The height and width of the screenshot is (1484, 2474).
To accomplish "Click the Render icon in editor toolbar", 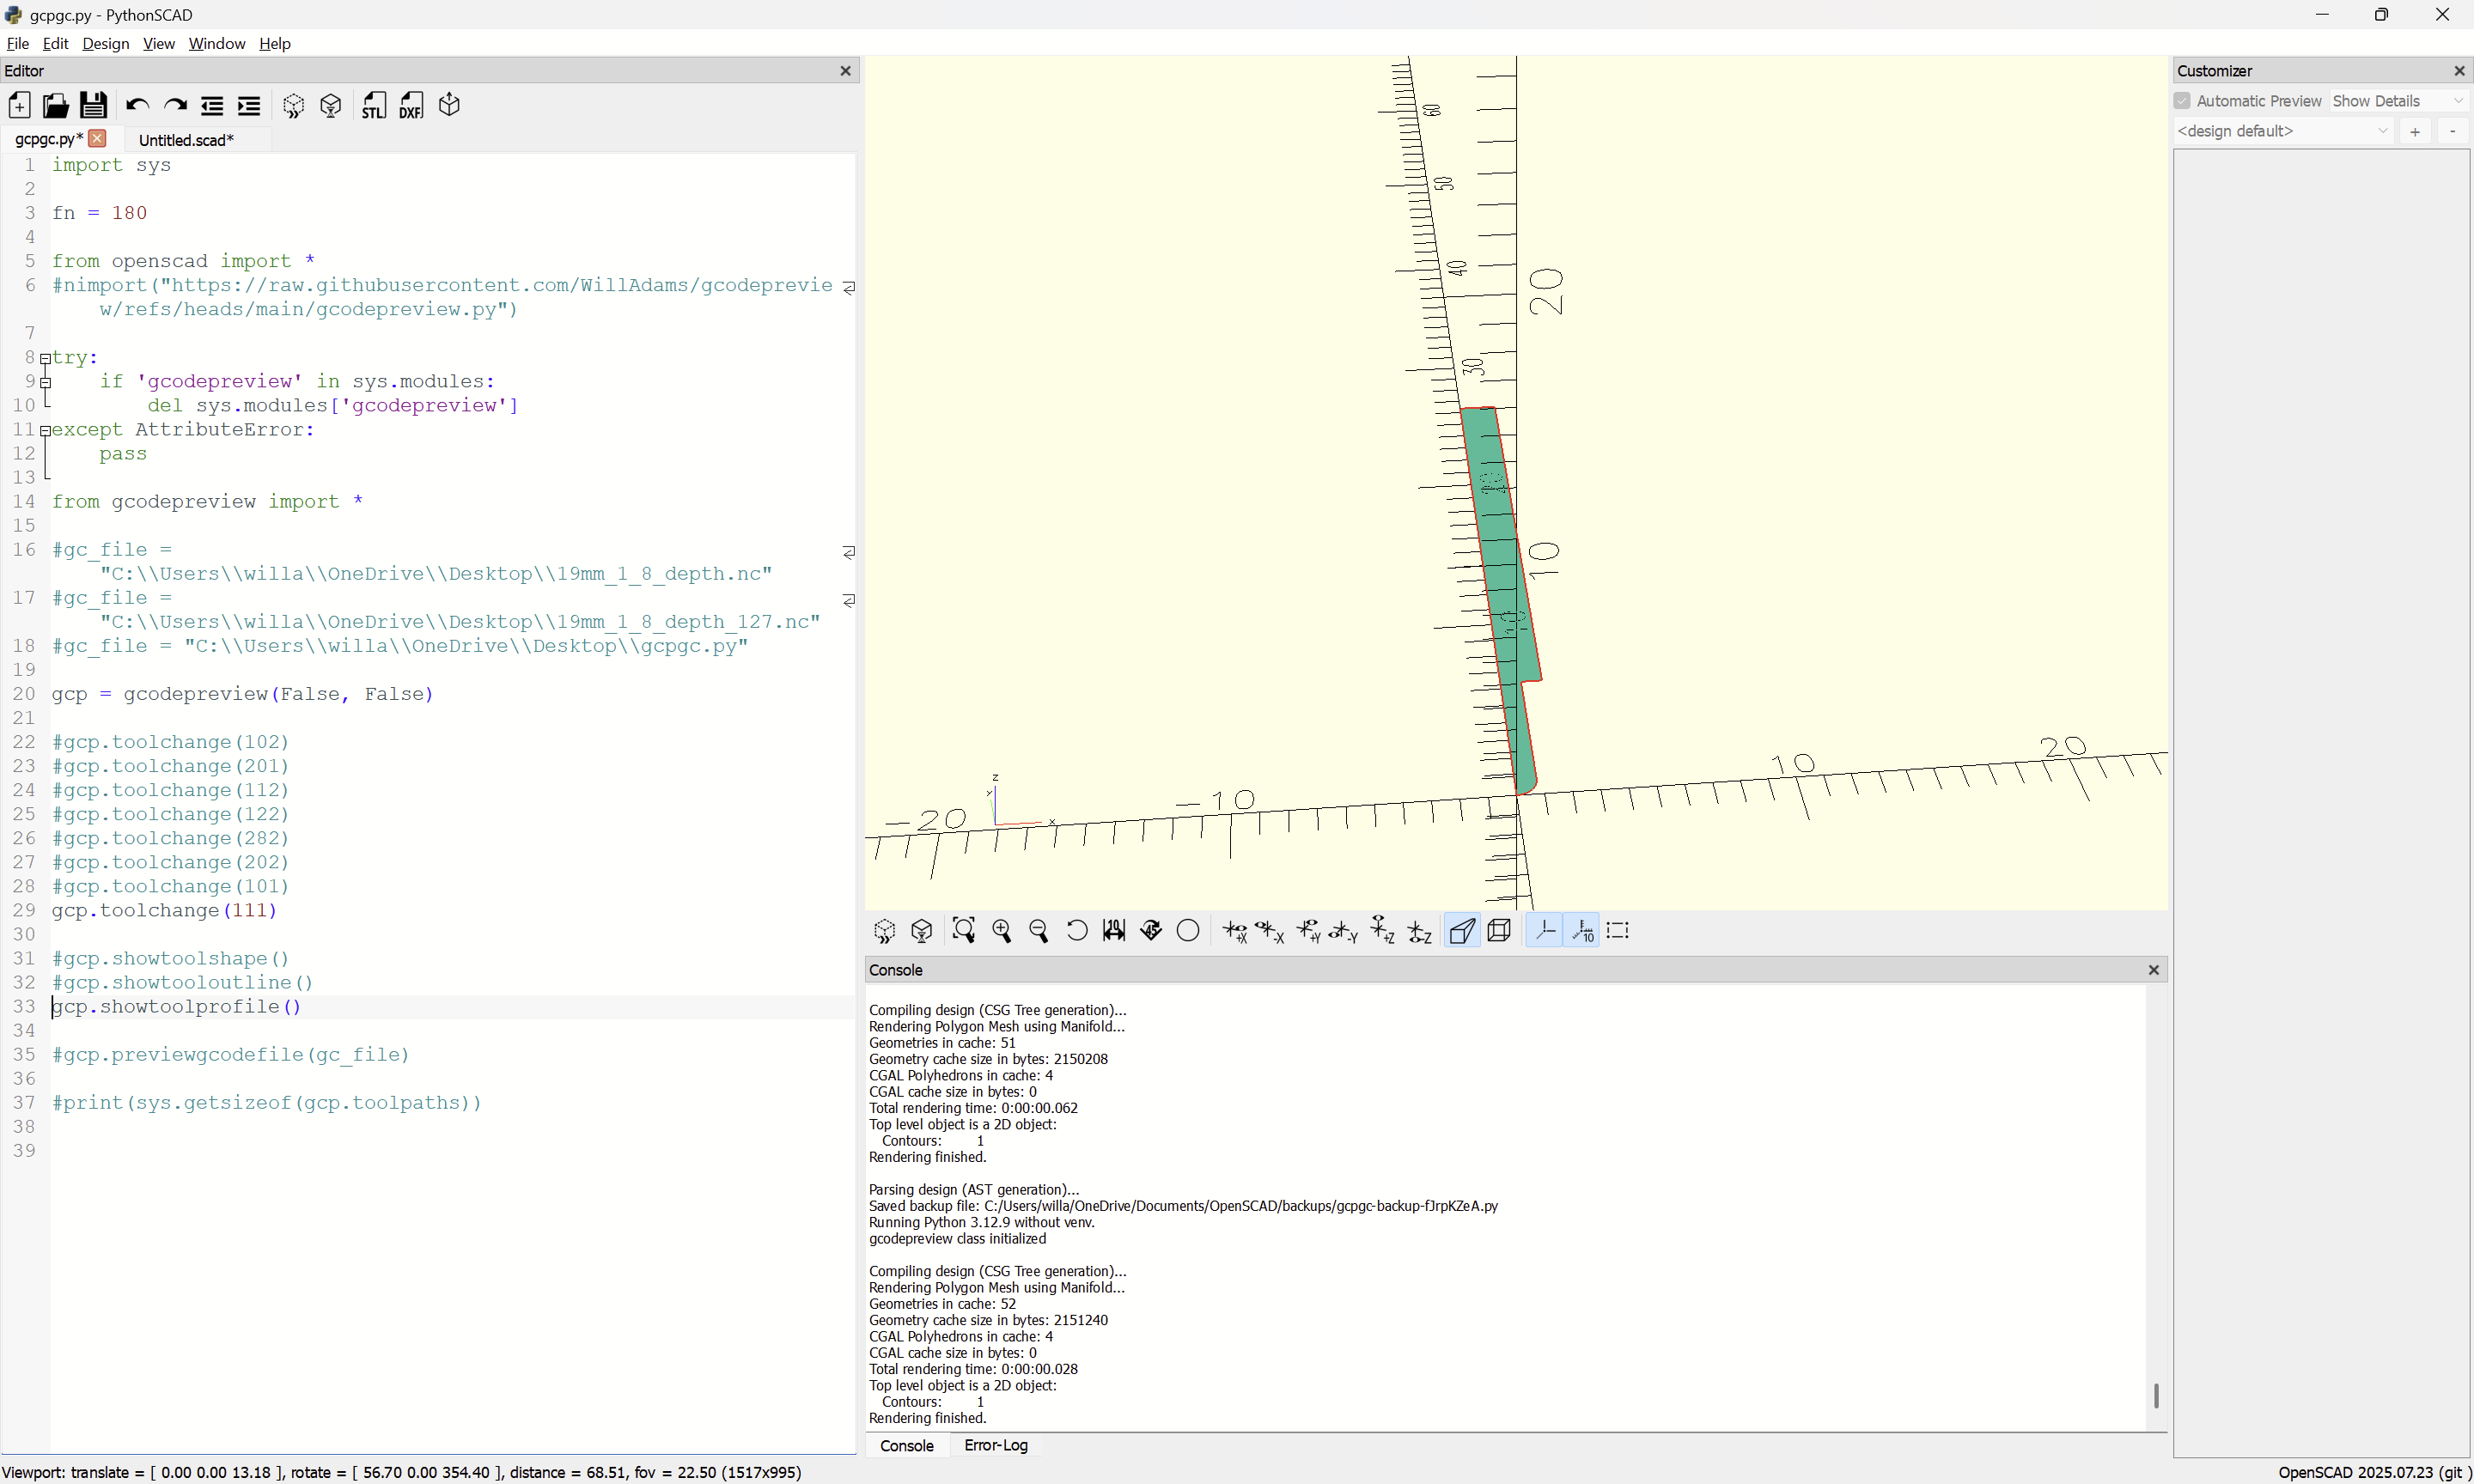I will point(331,106).
